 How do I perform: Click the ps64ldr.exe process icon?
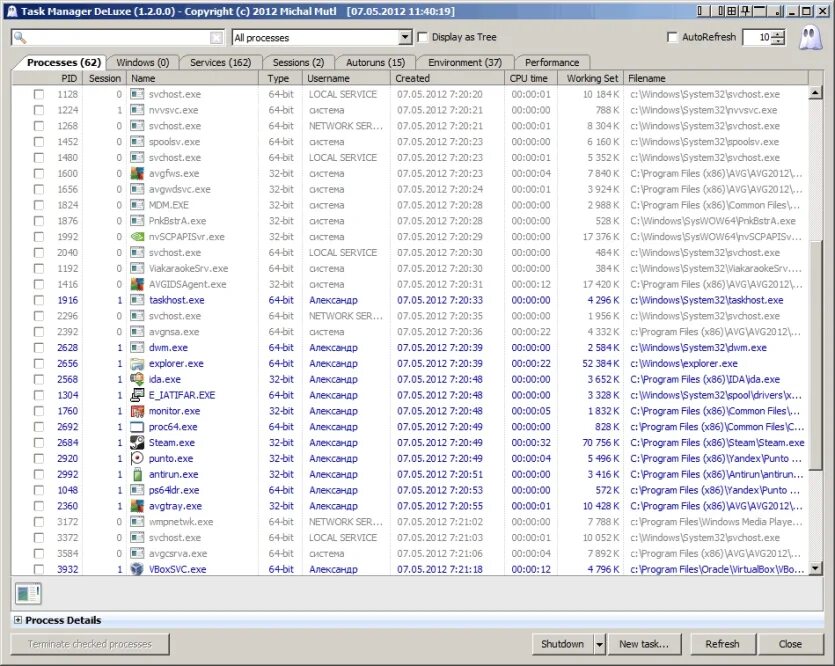[137, 490]
